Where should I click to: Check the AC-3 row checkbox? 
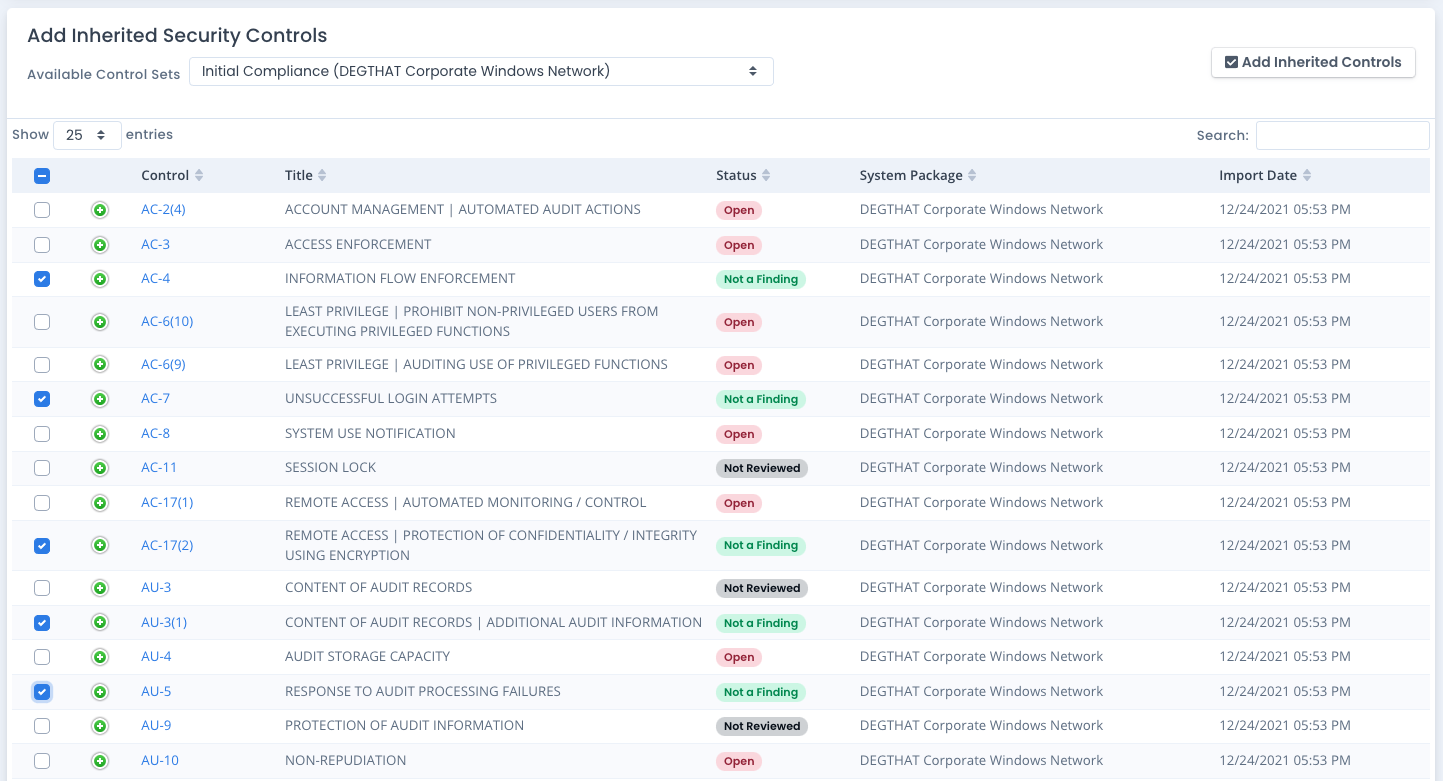click(x=42, y=245)
